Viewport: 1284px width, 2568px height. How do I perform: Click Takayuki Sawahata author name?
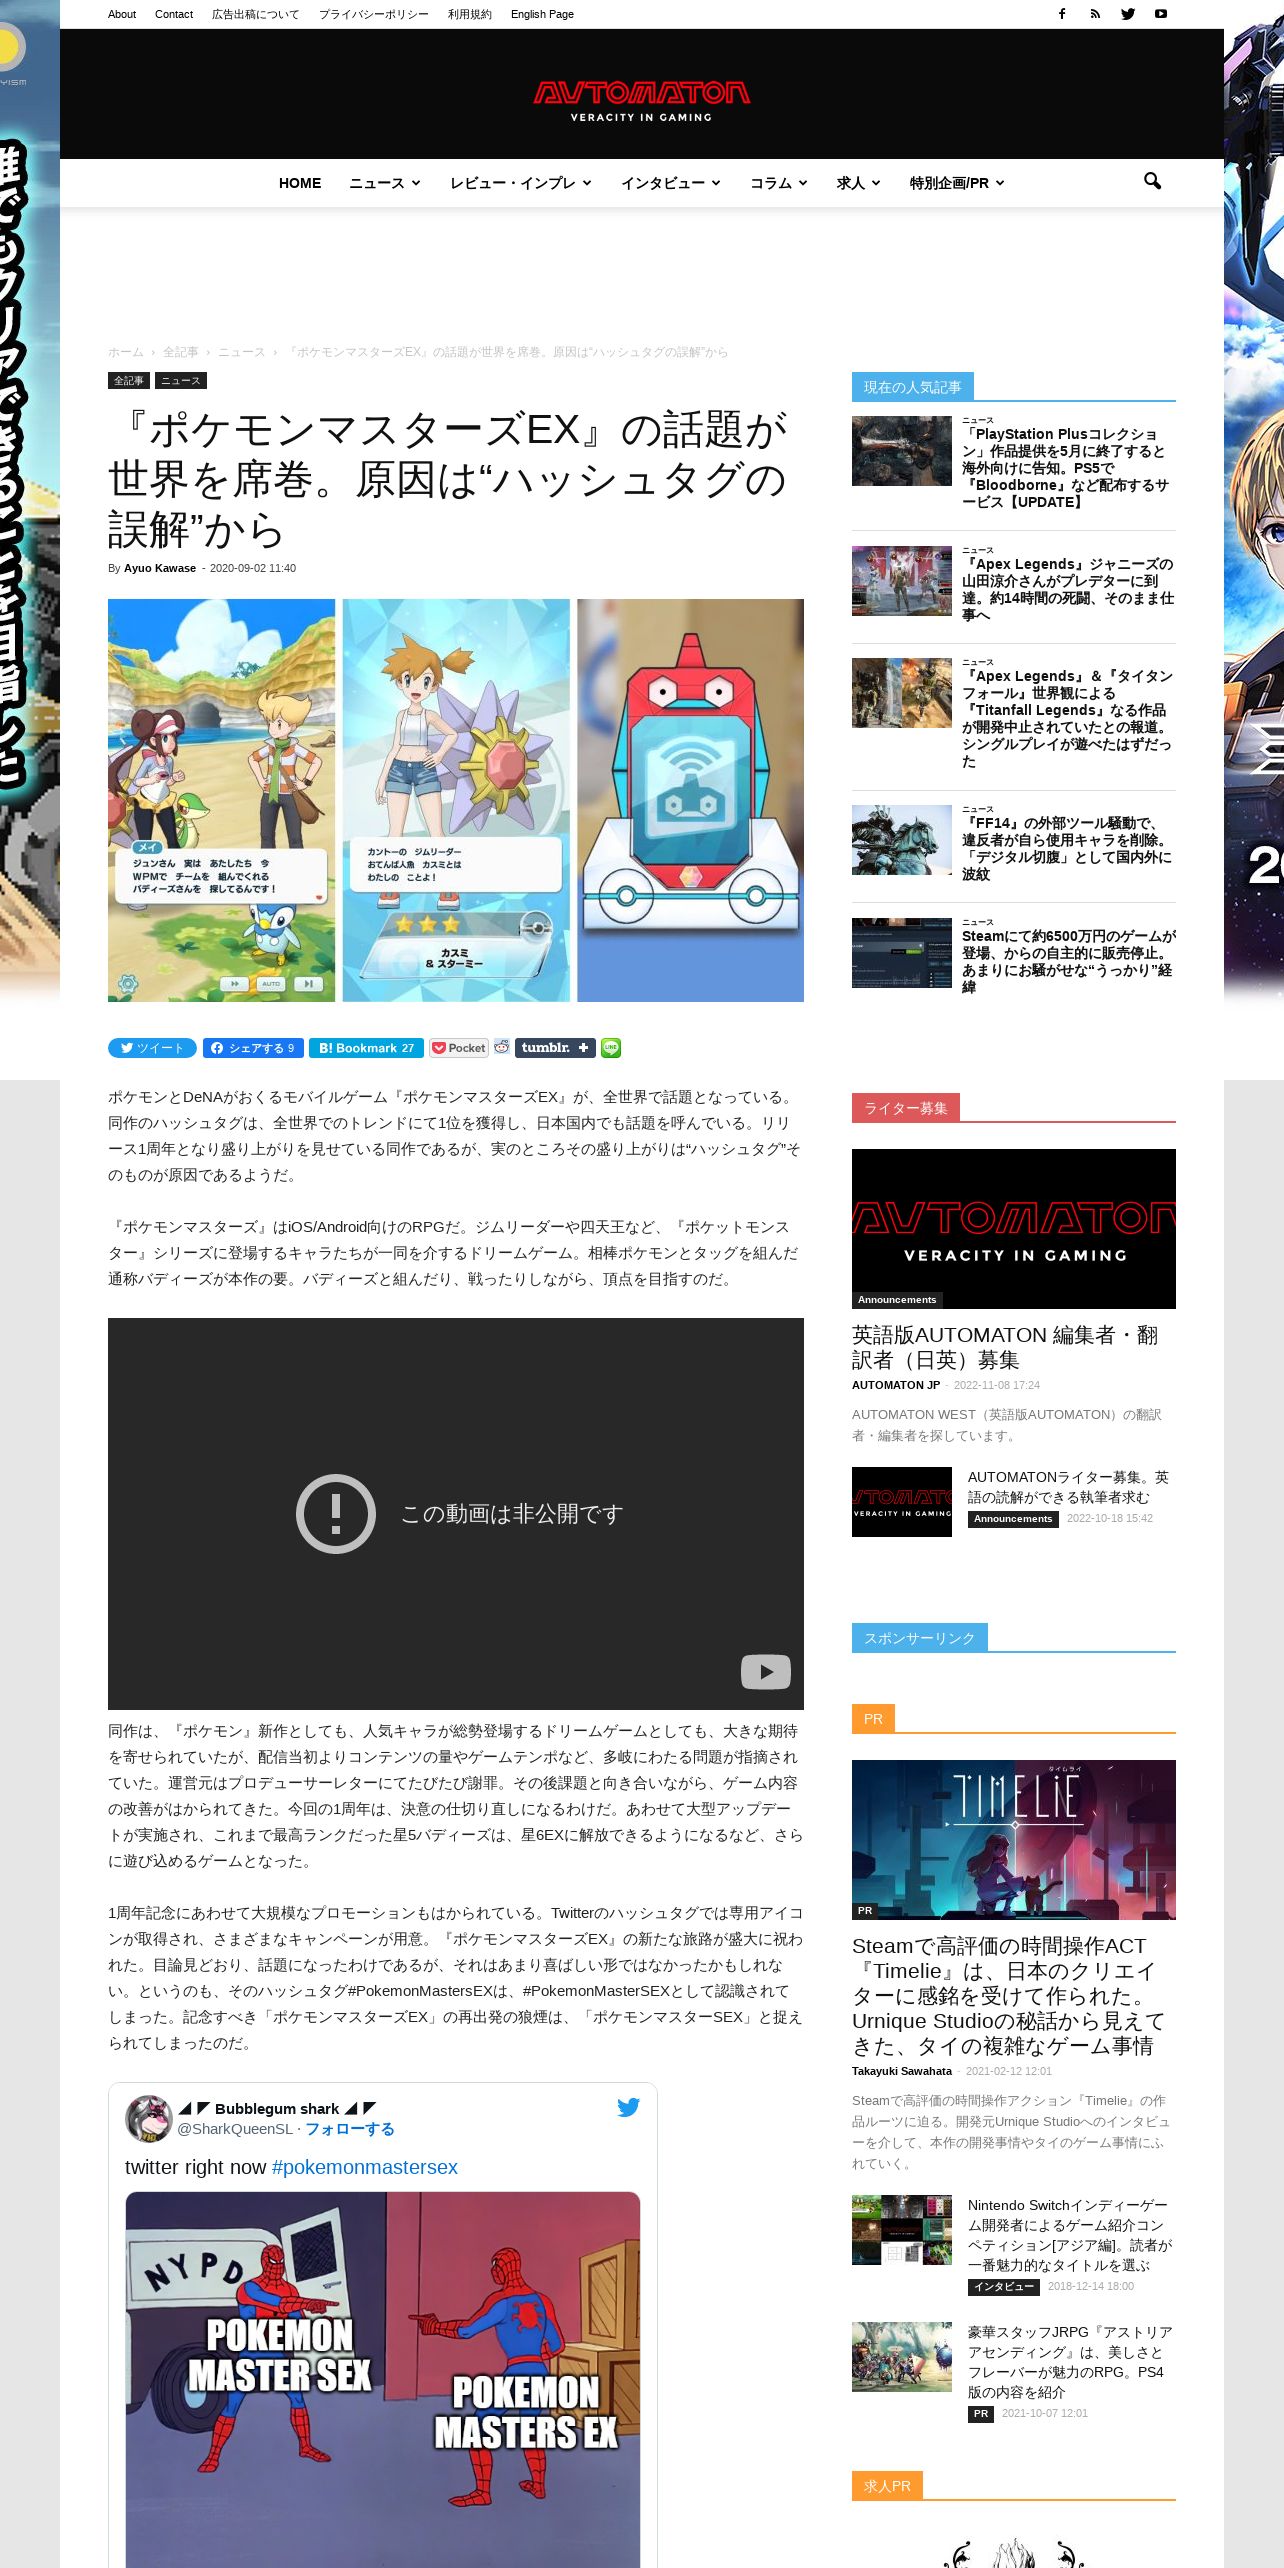tap(902, 2071)
